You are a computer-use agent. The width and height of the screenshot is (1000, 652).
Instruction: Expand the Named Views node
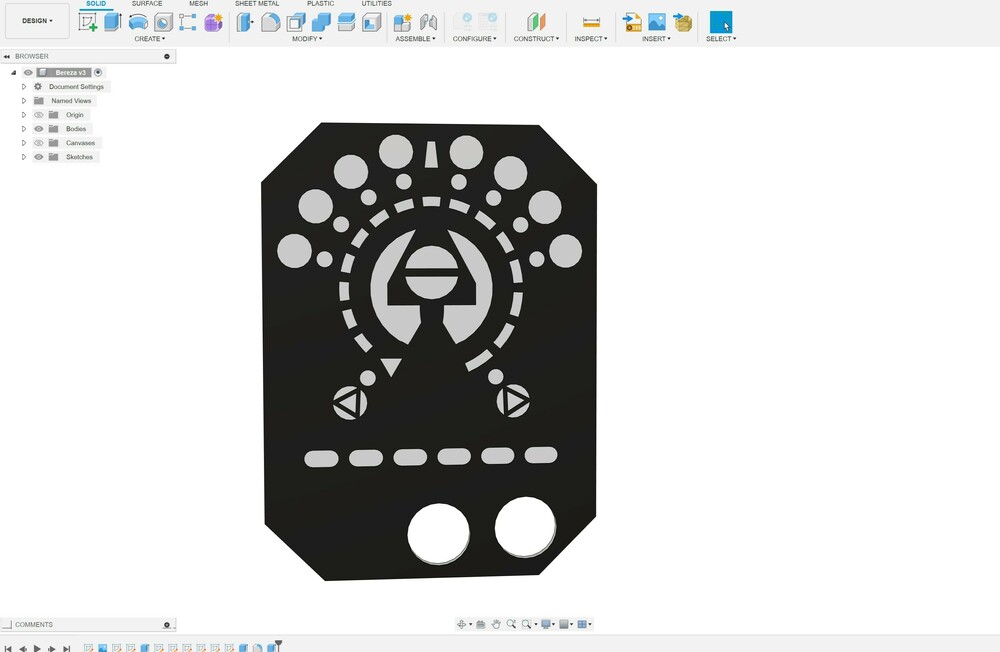(24, 101)
